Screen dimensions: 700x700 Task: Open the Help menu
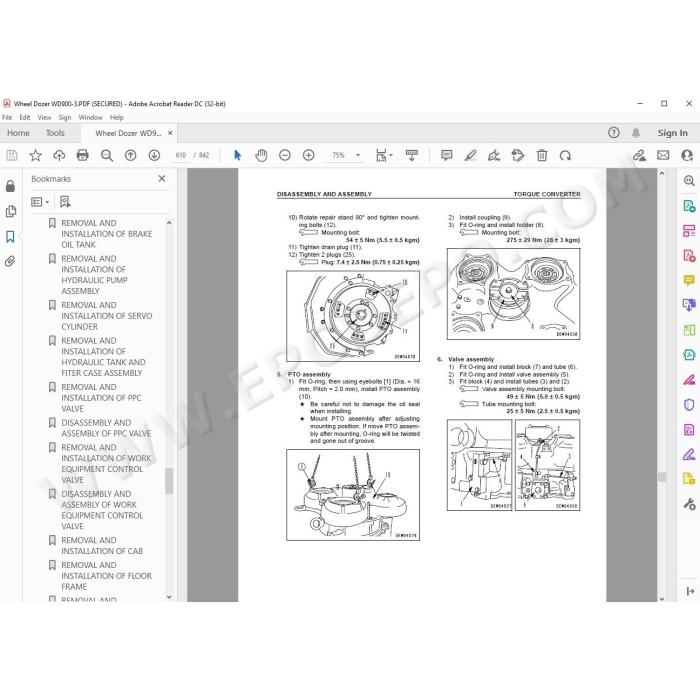(x=117, y=117)
